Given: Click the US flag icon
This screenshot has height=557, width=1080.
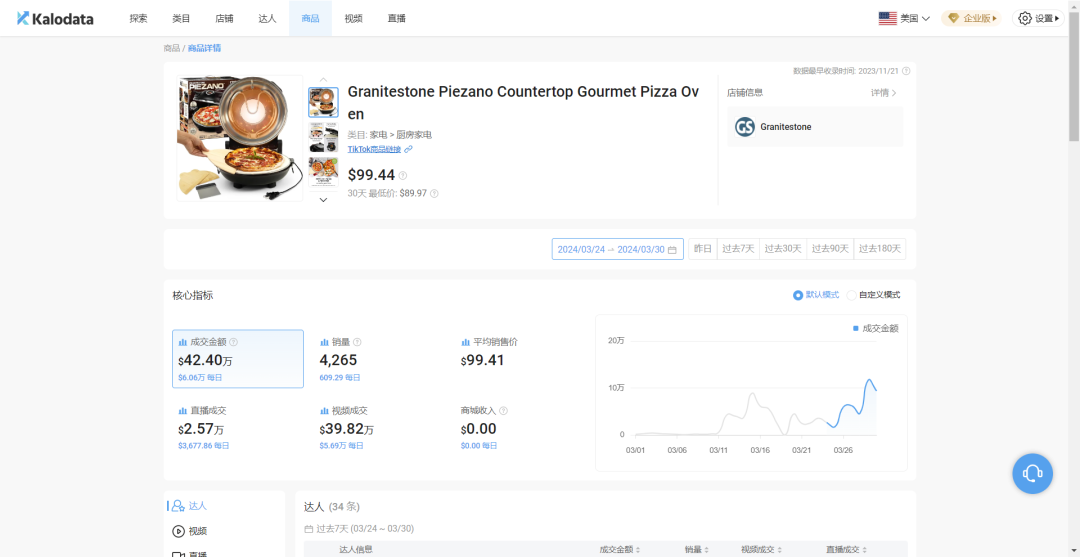Looking at the screenshot, I should pyautogui.click(x=887, y=19).
